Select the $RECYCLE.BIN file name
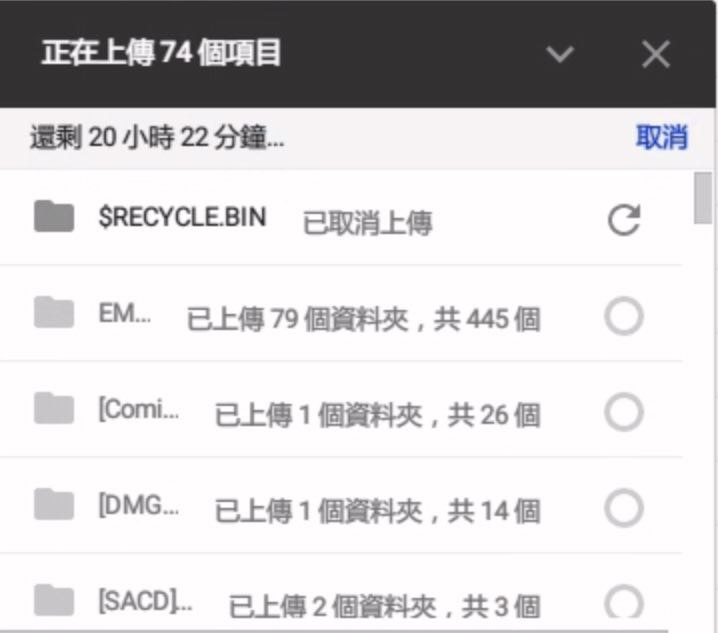718x633 pixels. 182,217
